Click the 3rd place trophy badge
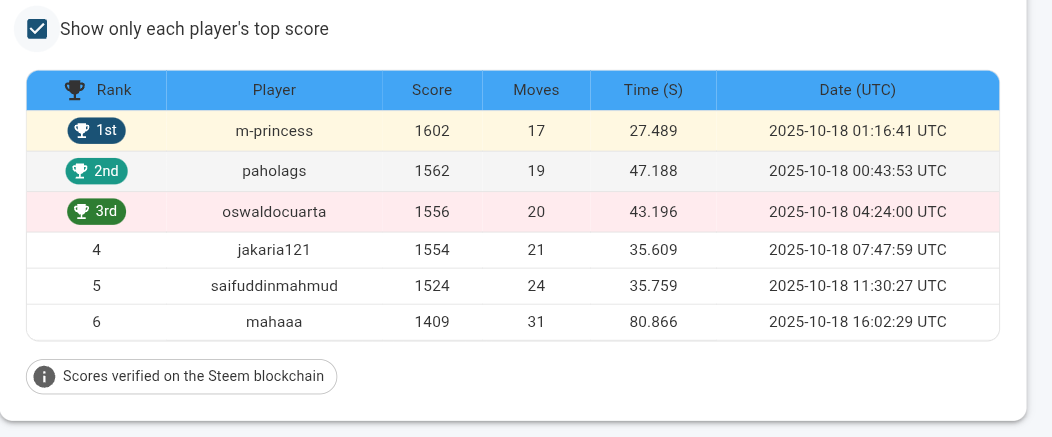 (97, 211)
